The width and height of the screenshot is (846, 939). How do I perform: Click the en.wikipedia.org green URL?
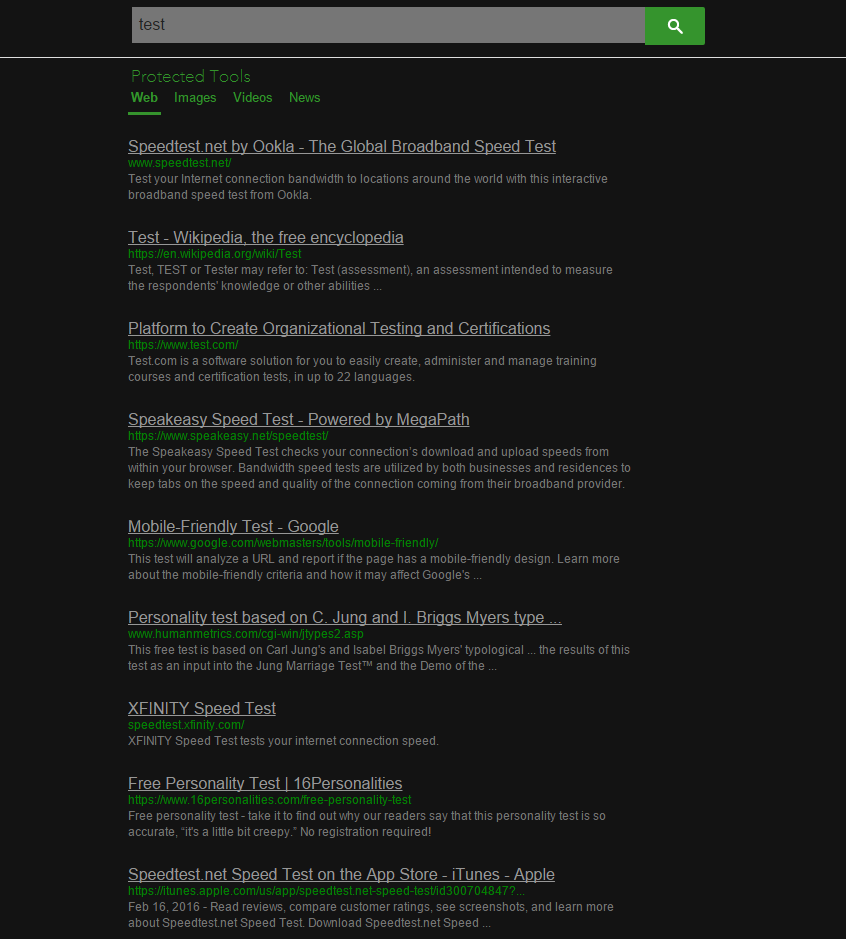tap(214, 254)
